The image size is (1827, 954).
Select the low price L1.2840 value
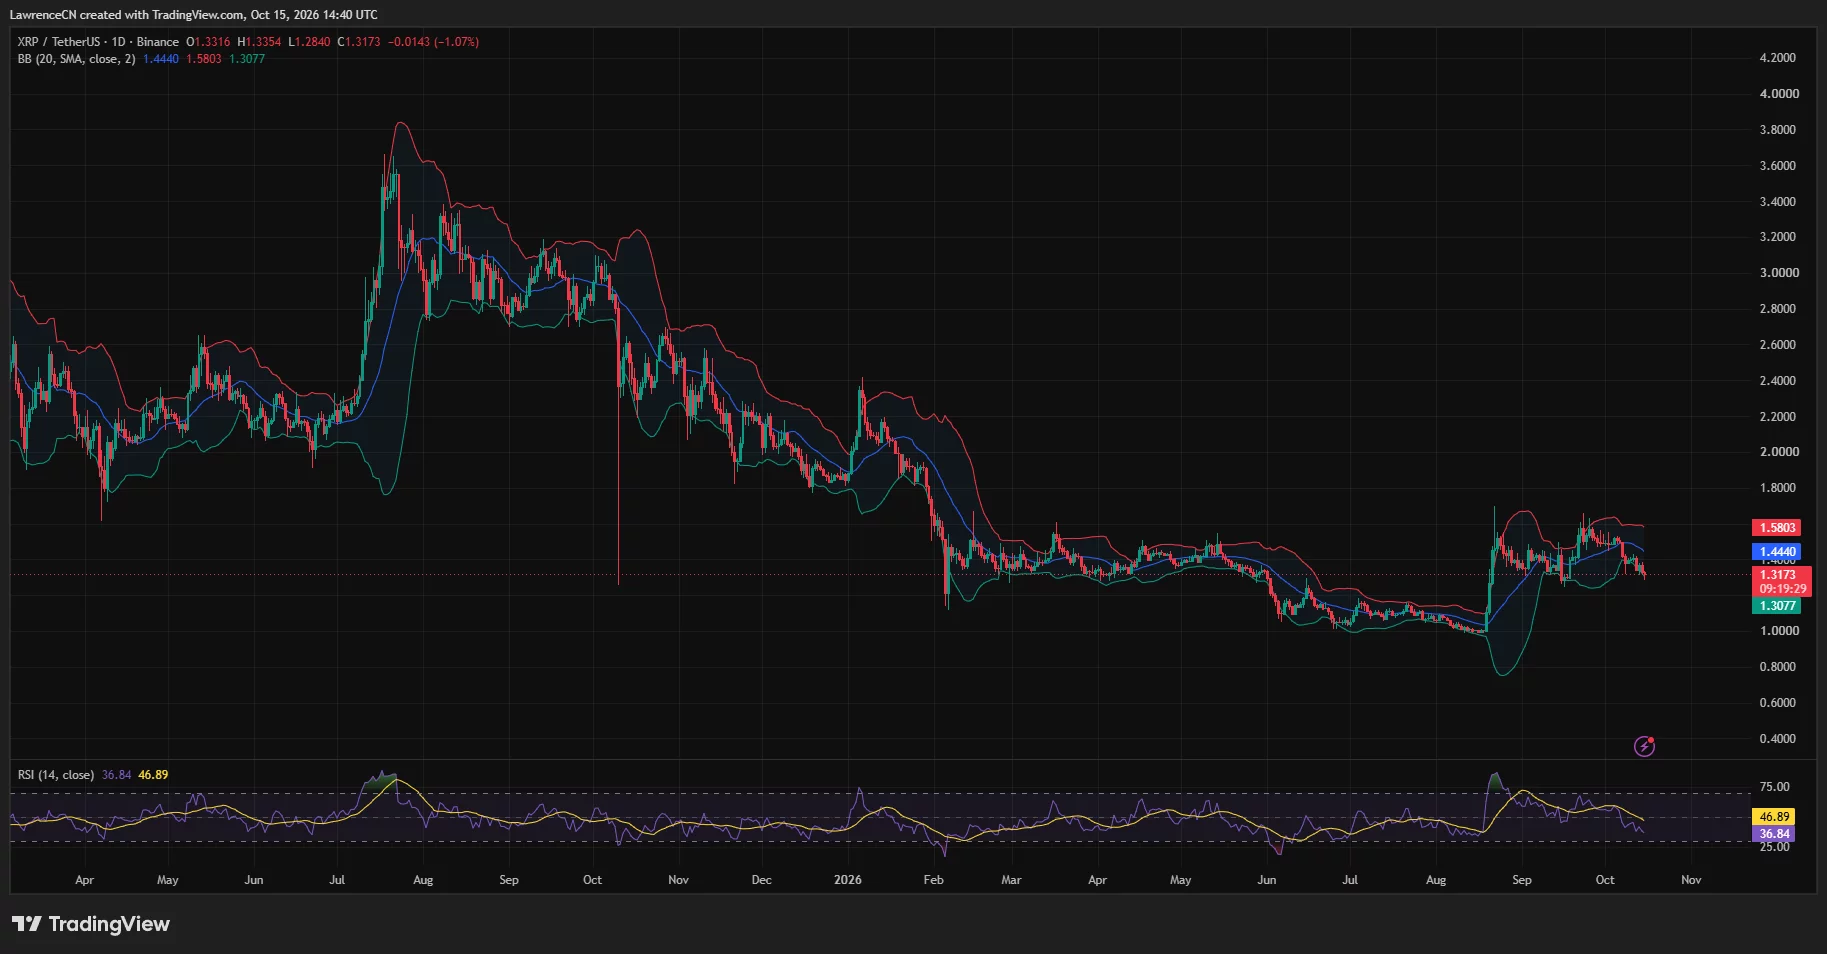[309, 42]
